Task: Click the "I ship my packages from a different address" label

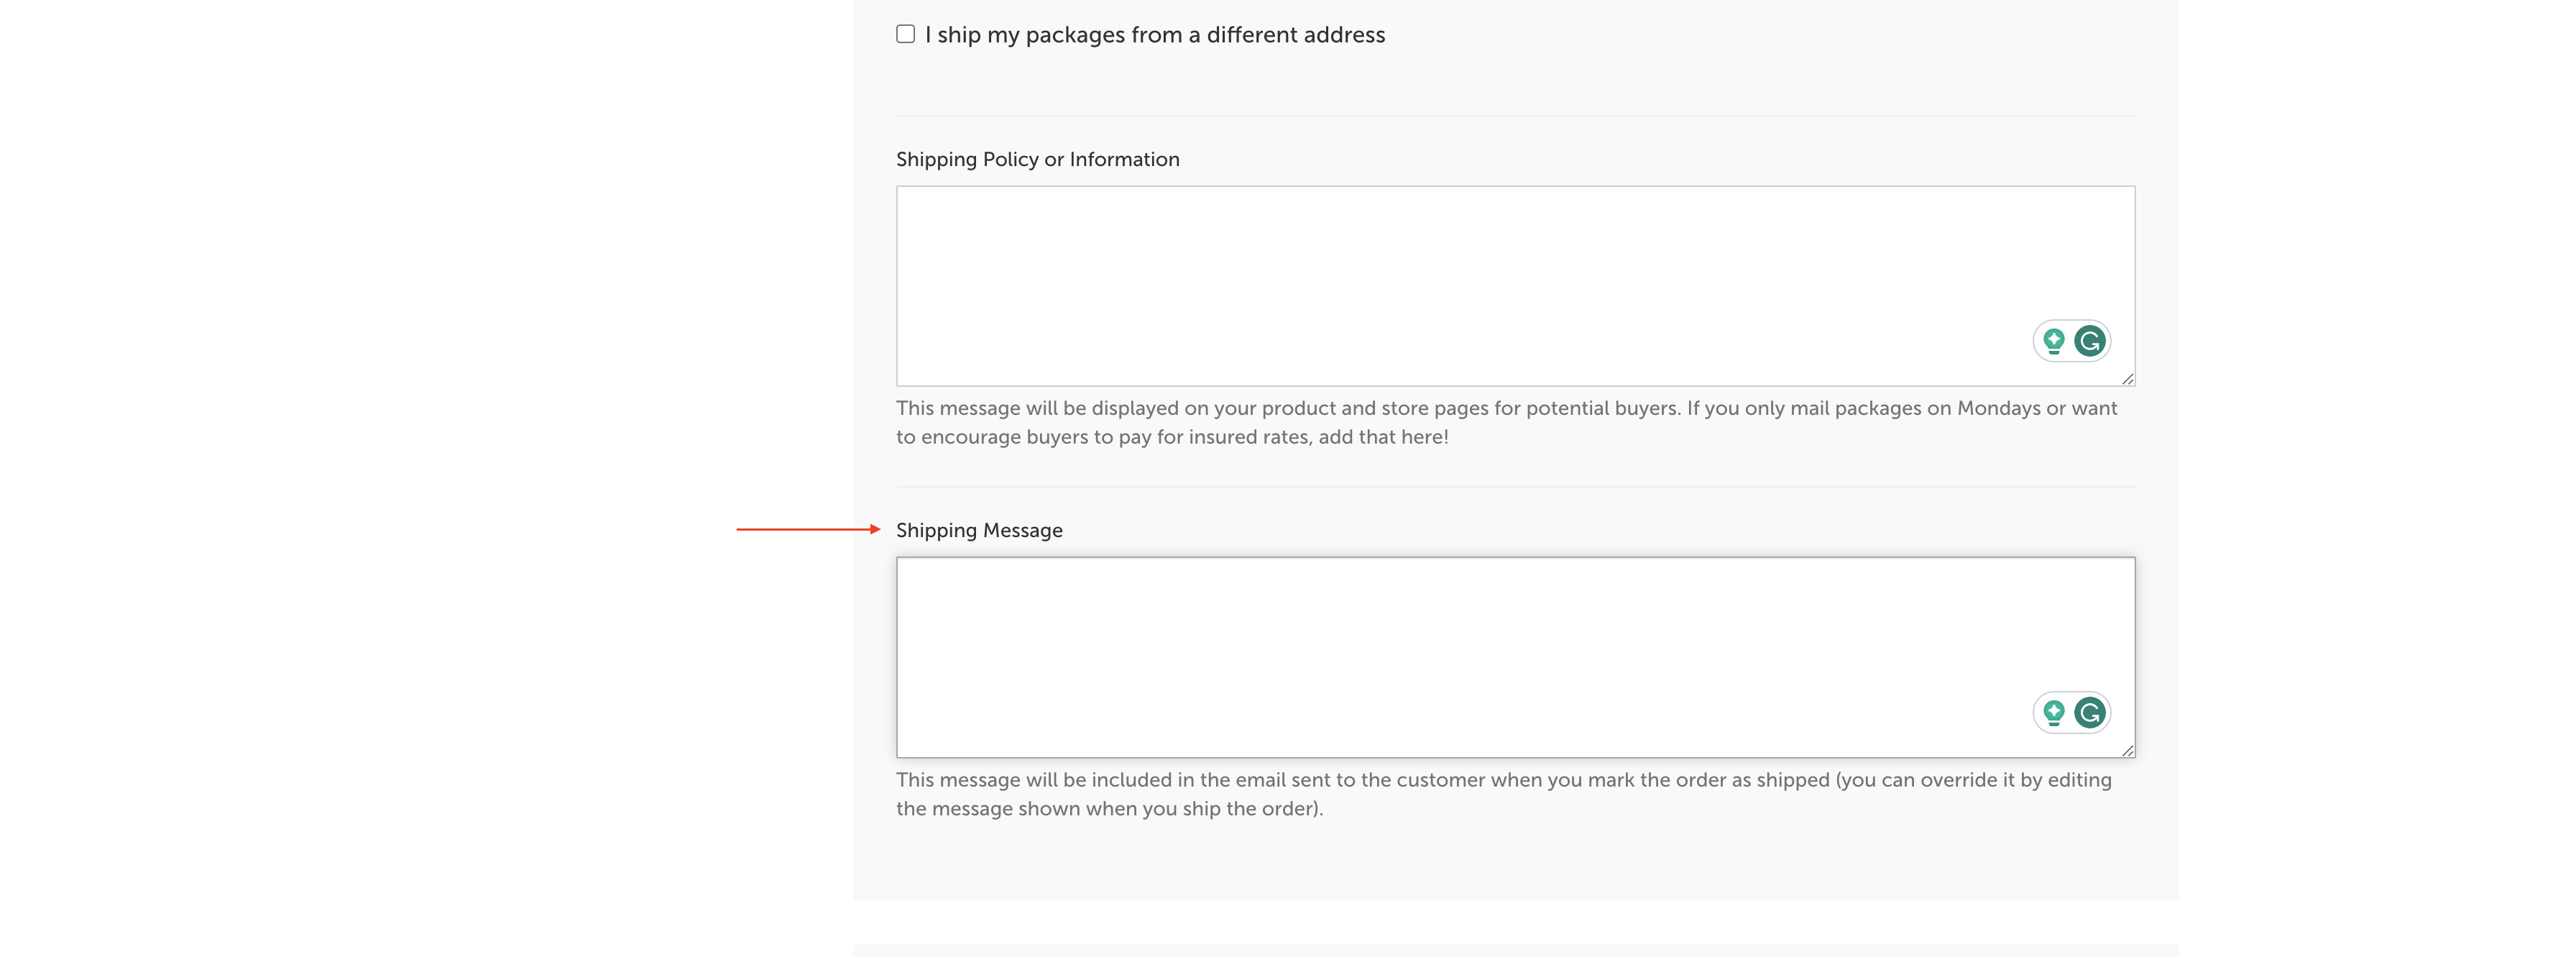Action: (x=1154, y=35)
